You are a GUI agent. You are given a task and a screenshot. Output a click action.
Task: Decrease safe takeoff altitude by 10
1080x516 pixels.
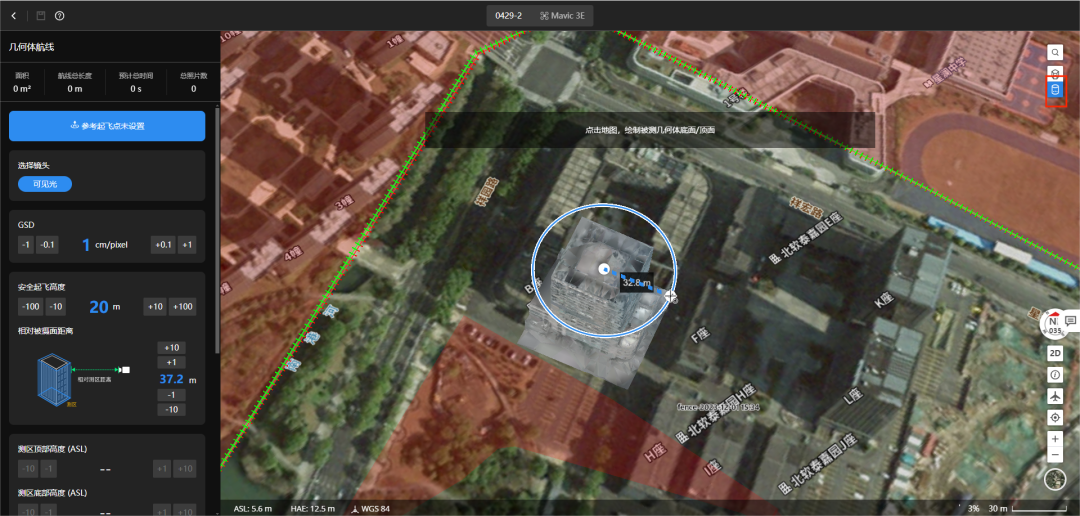pyautogui.click(x=56, y=307)
